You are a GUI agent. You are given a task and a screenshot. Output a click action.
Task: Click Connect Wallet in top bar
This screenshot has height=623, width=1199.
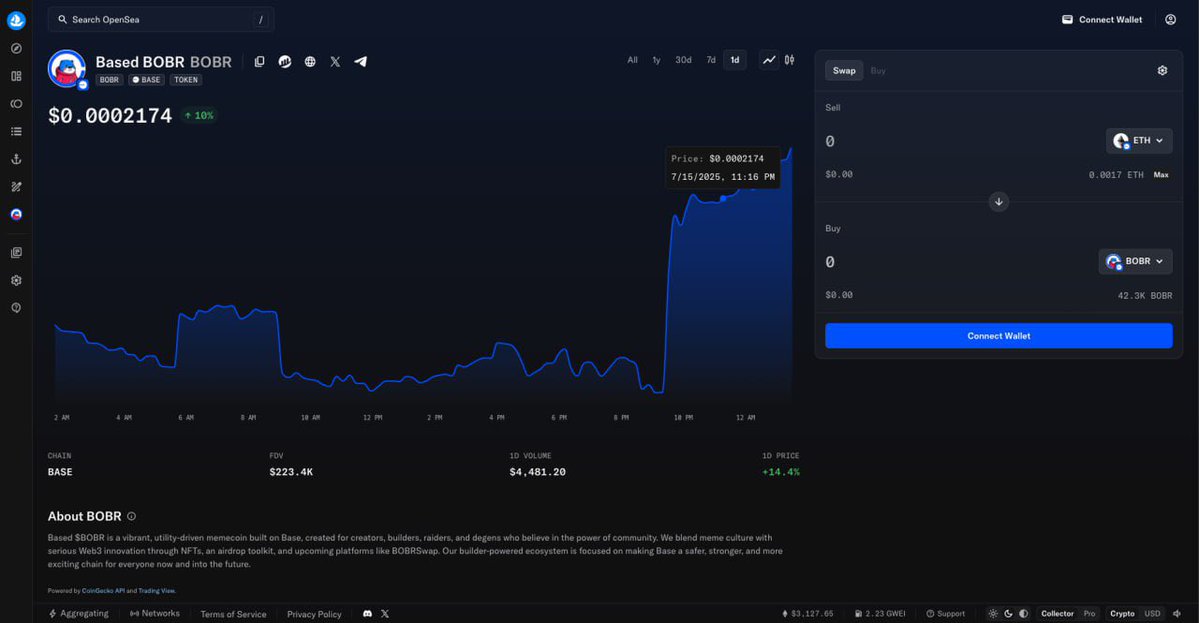pyautogui.click(x=1102, y=20)
